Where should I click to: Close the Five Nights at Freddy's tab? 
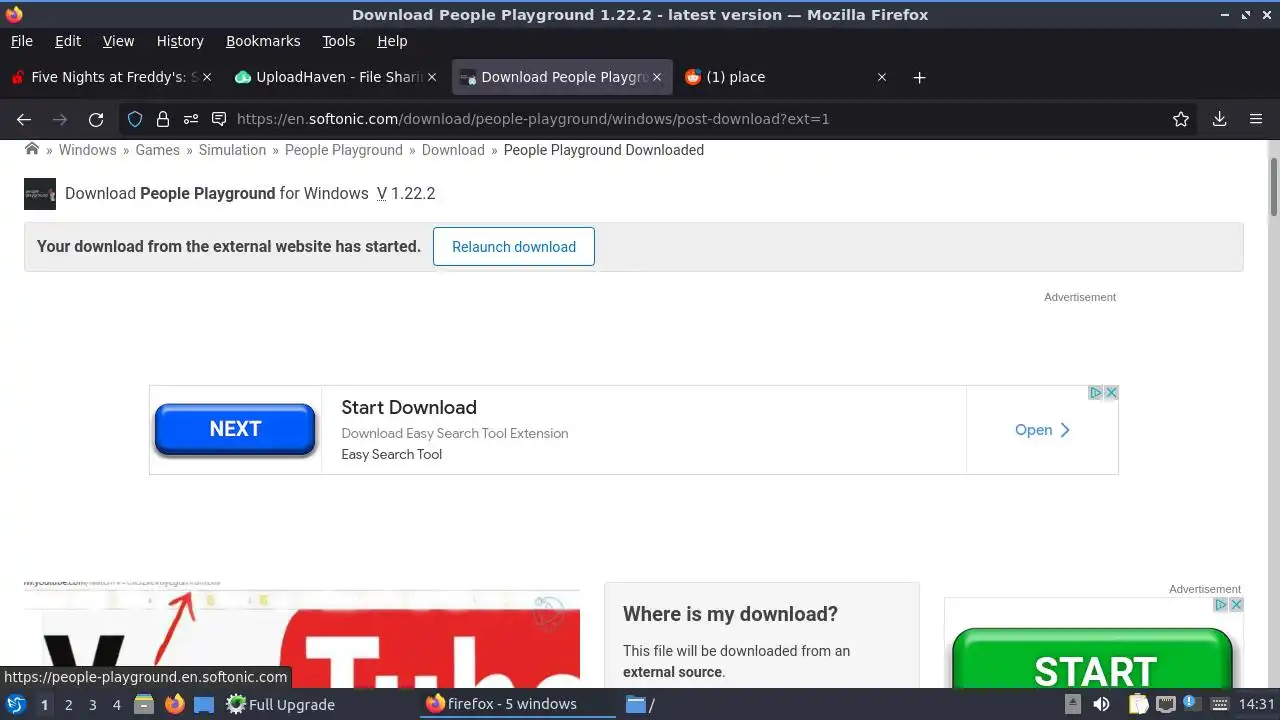[x=207, y=77]
